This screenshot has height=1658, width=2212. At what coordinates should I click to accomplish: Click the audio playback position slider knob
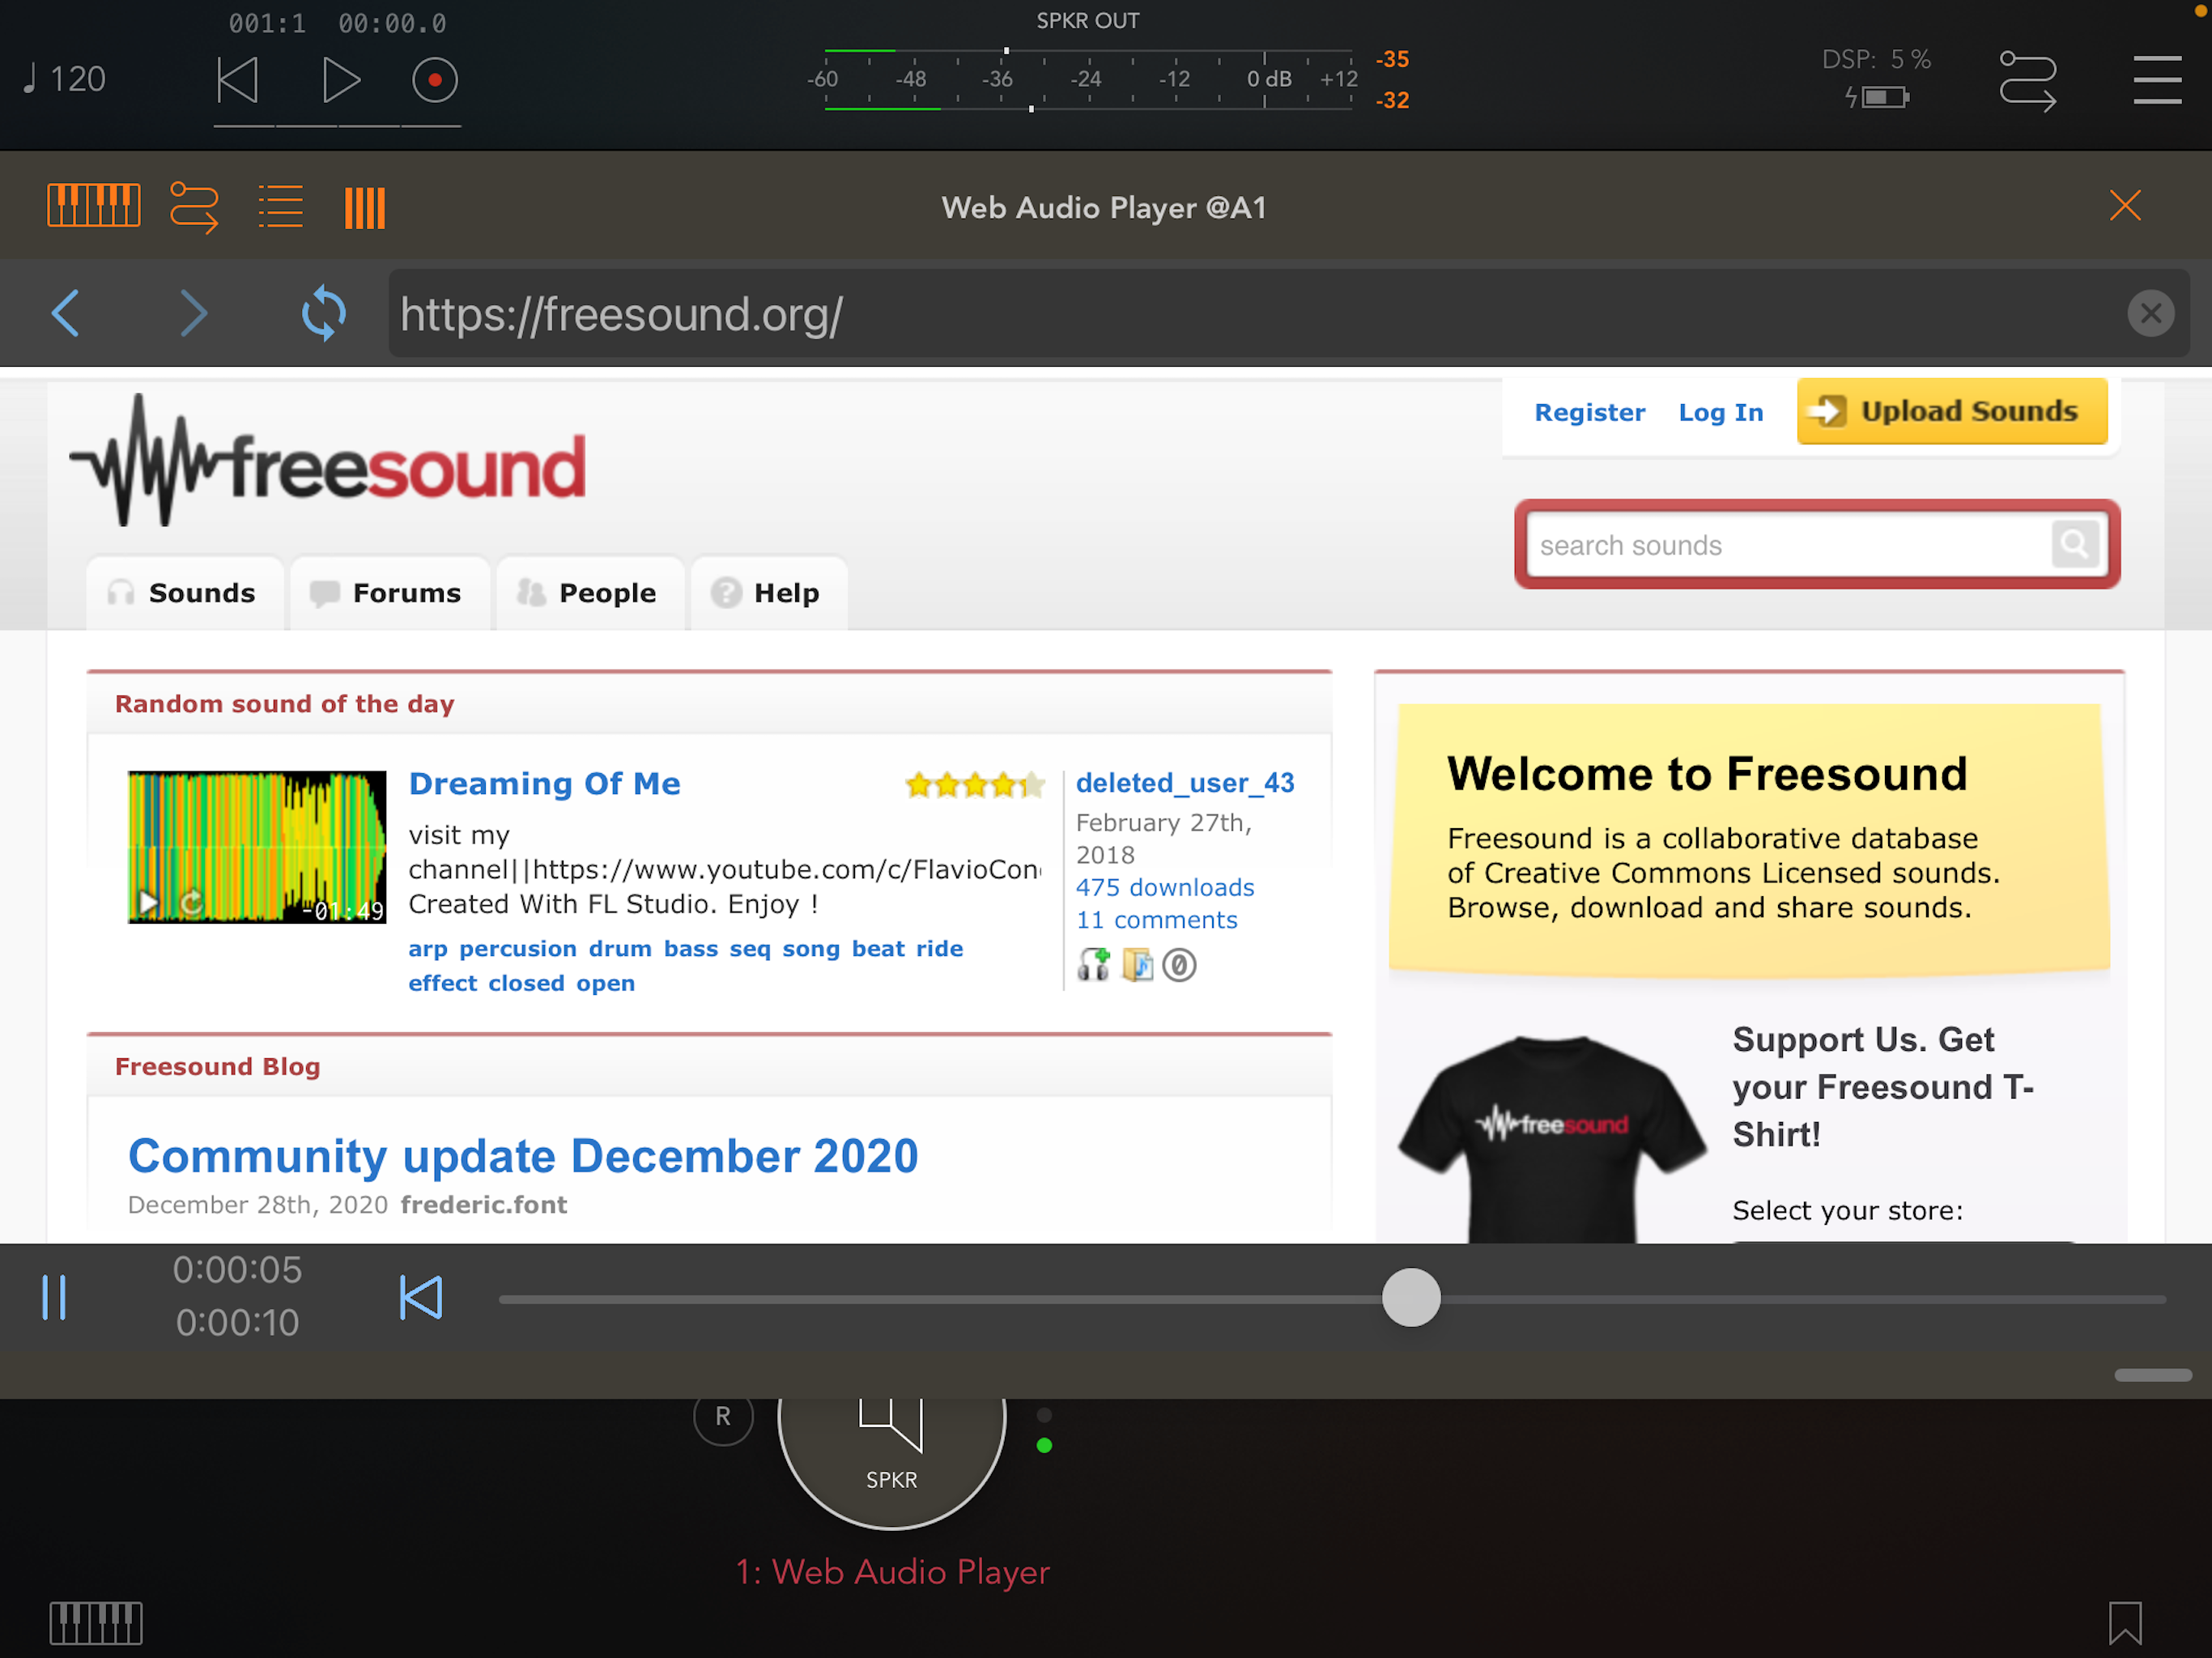pos(1410,1297)
